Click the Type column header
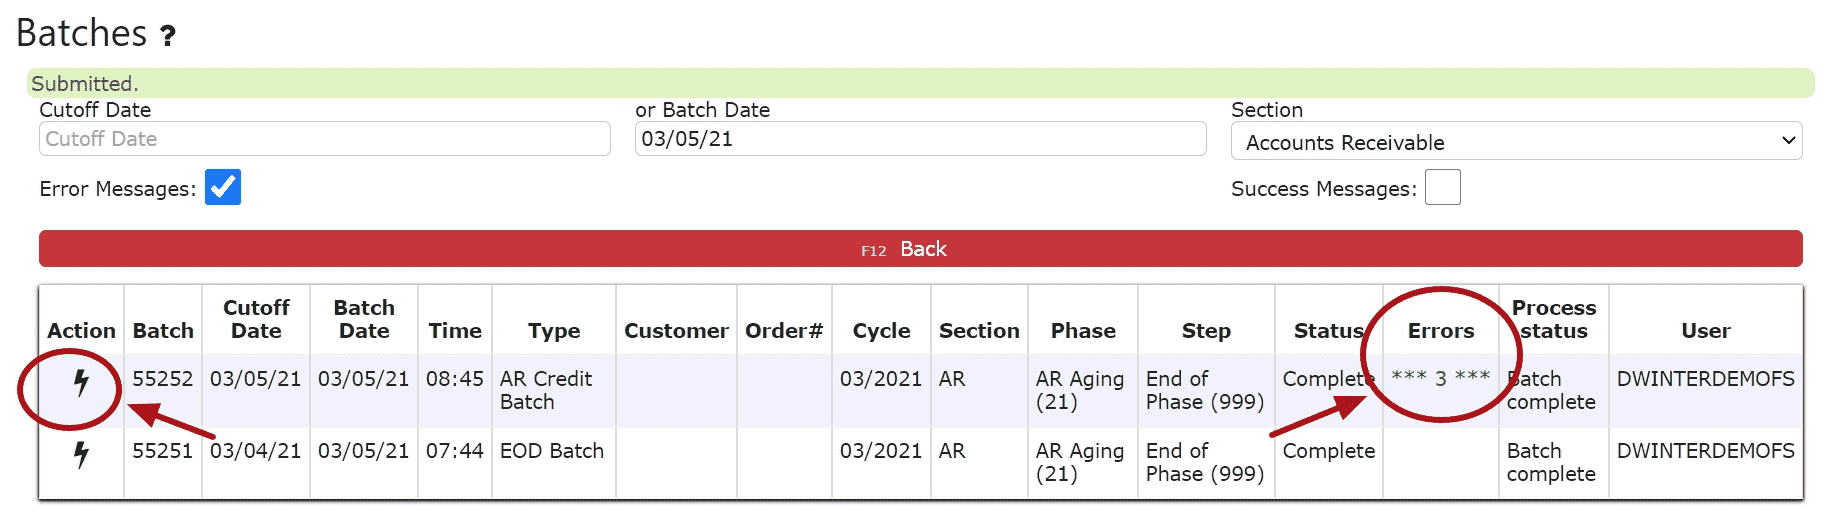The width and height of the screenshot is (1835, 519). click(554, 331)
